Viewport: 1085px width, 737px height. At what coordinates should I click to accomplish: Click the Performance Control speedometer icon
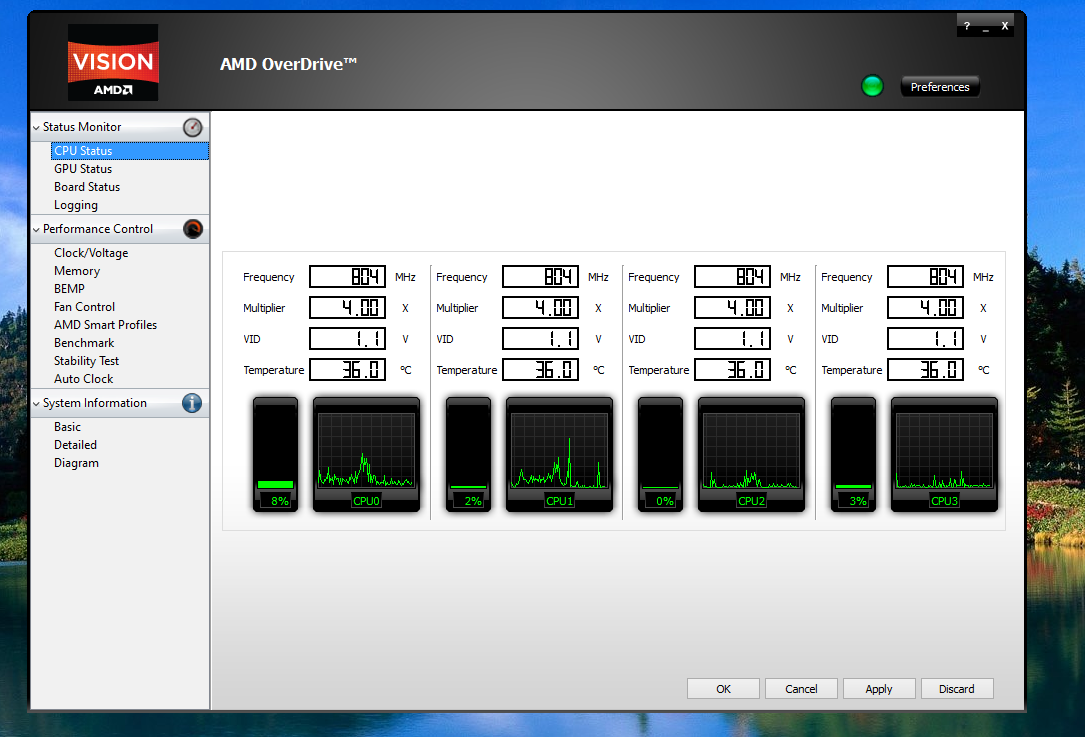193,229
